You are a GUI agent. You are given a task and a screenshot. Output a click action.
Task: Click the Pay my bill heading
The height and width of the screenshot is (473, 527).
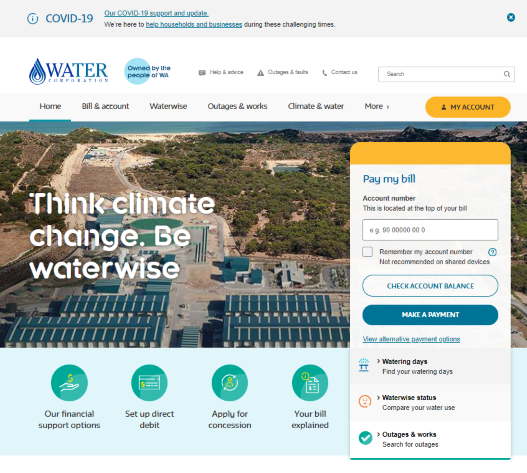pos(389,179)
